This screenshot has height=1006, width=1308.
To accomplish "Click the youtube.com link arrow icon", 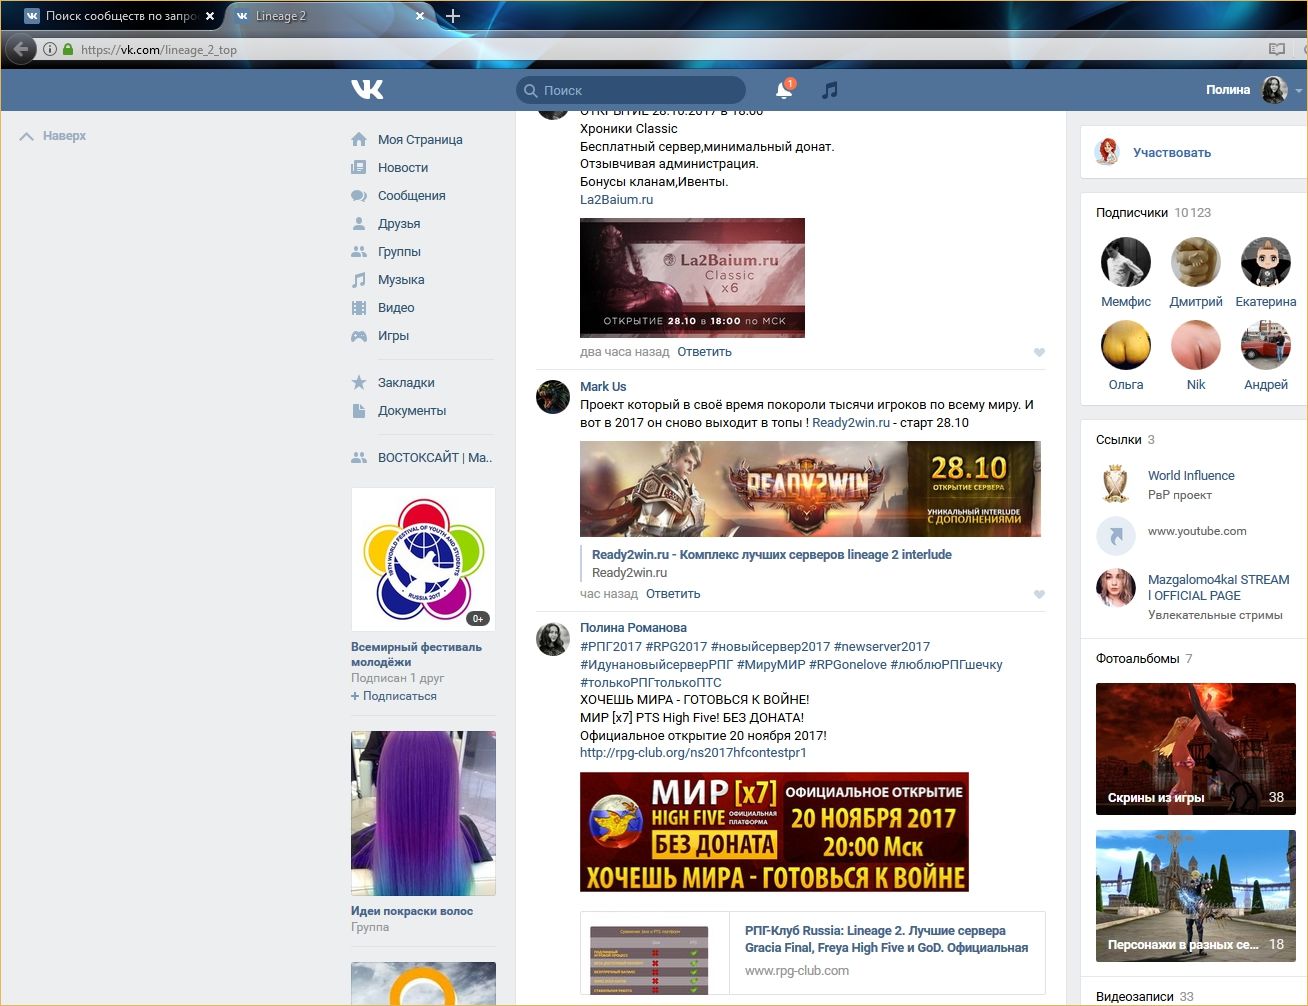I will (1116, 536).
